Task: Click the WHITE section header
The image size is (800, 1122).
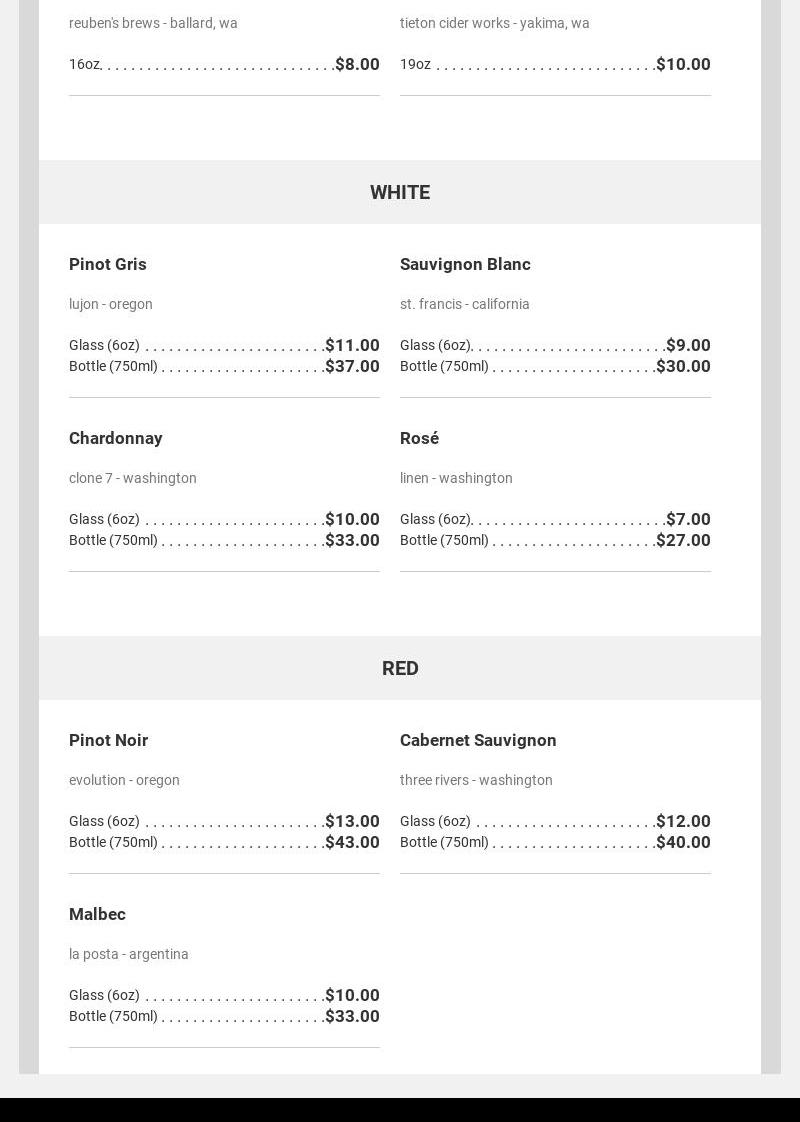Action: 400,192
